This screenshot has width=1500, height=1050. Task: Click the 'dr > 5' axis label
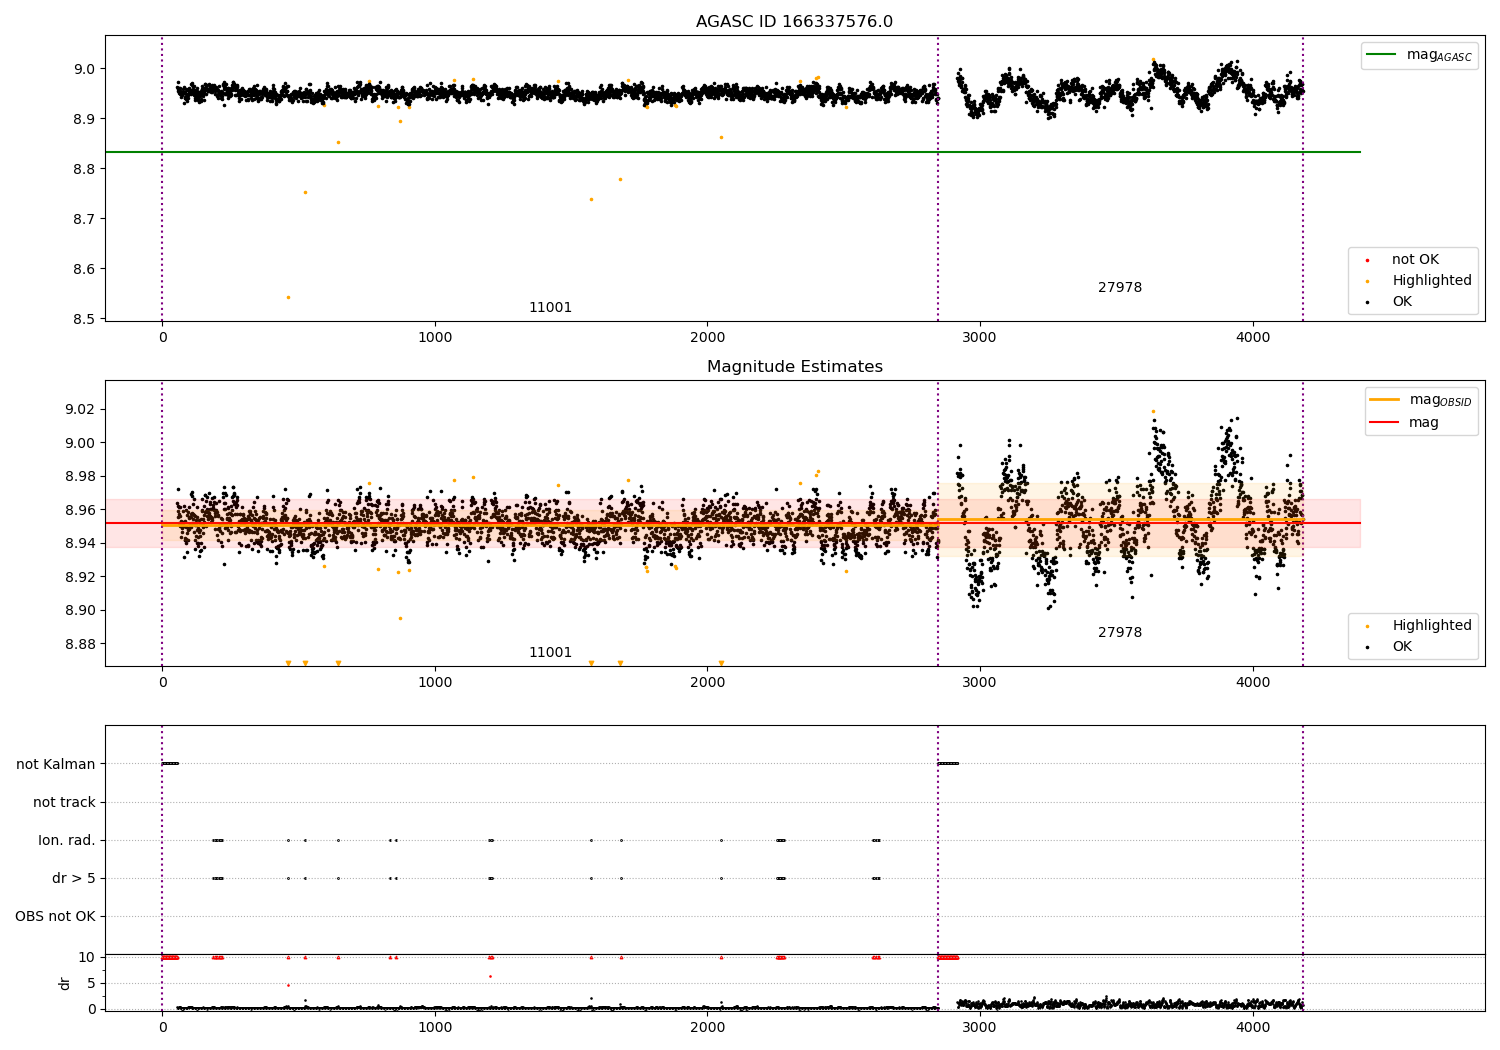point(74,878)
